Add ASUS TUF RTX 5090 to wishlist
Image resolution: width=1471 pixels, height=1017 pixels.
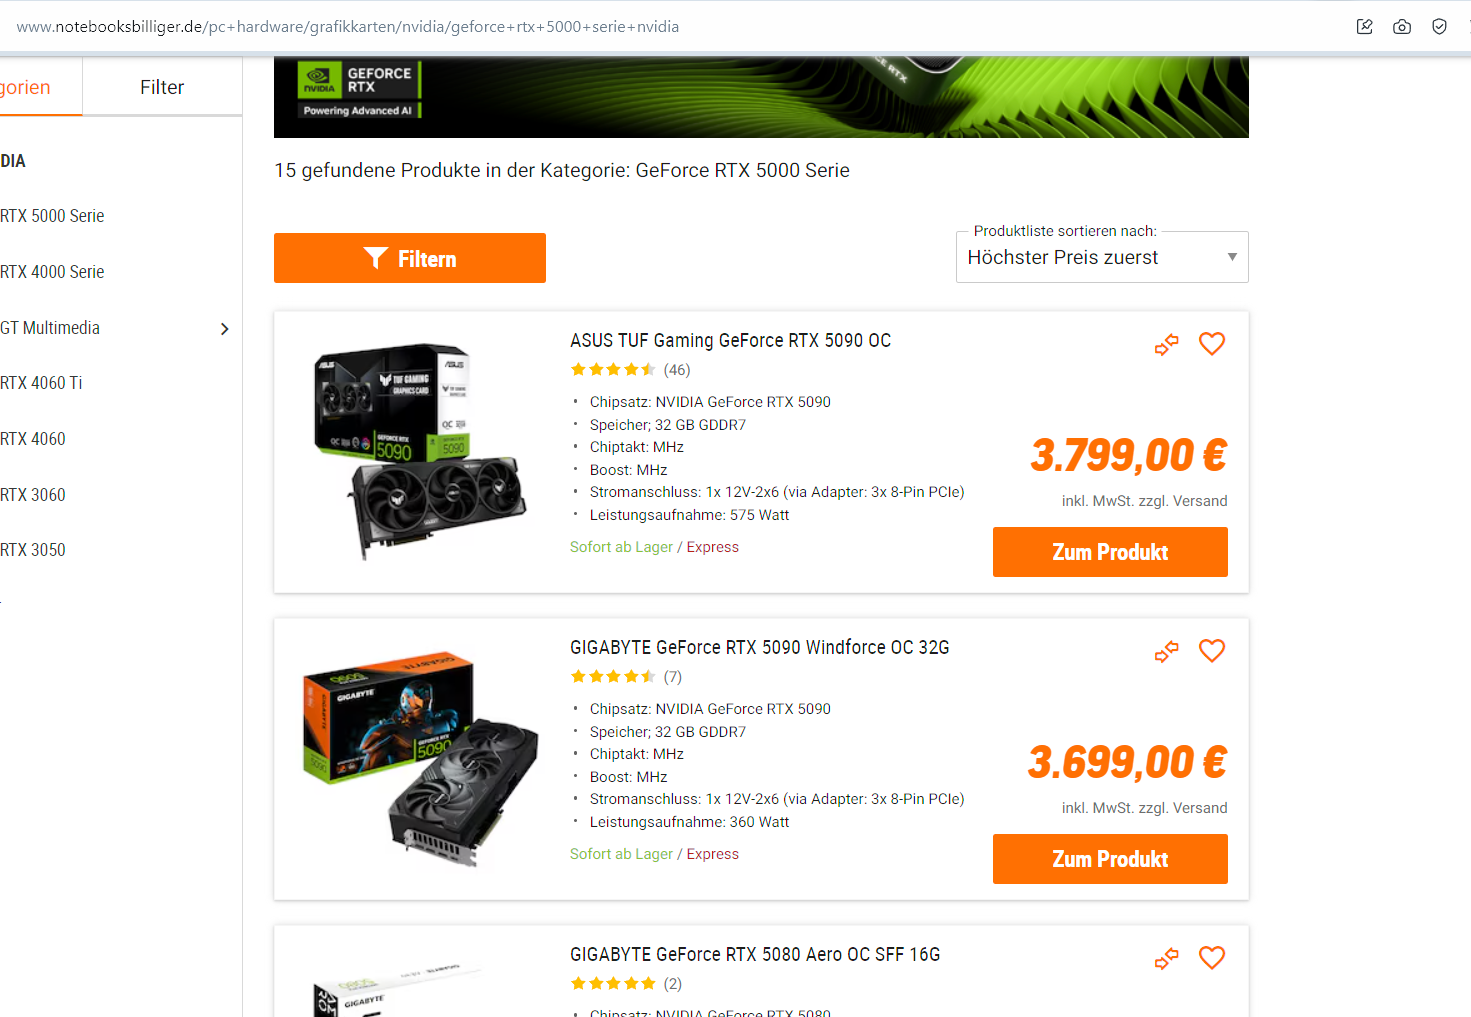point(1212,344)
